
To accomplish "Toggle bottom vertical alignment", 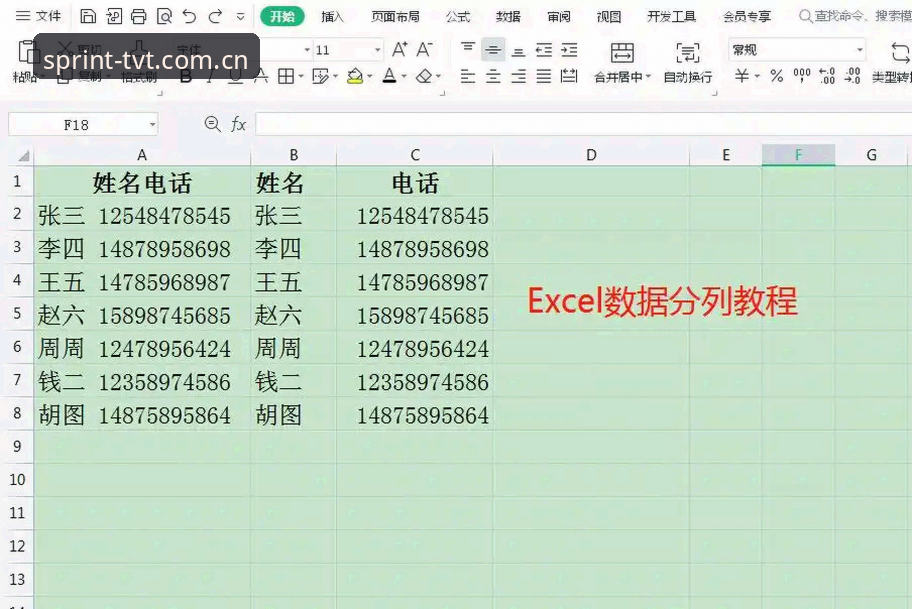I will [518, 50].
